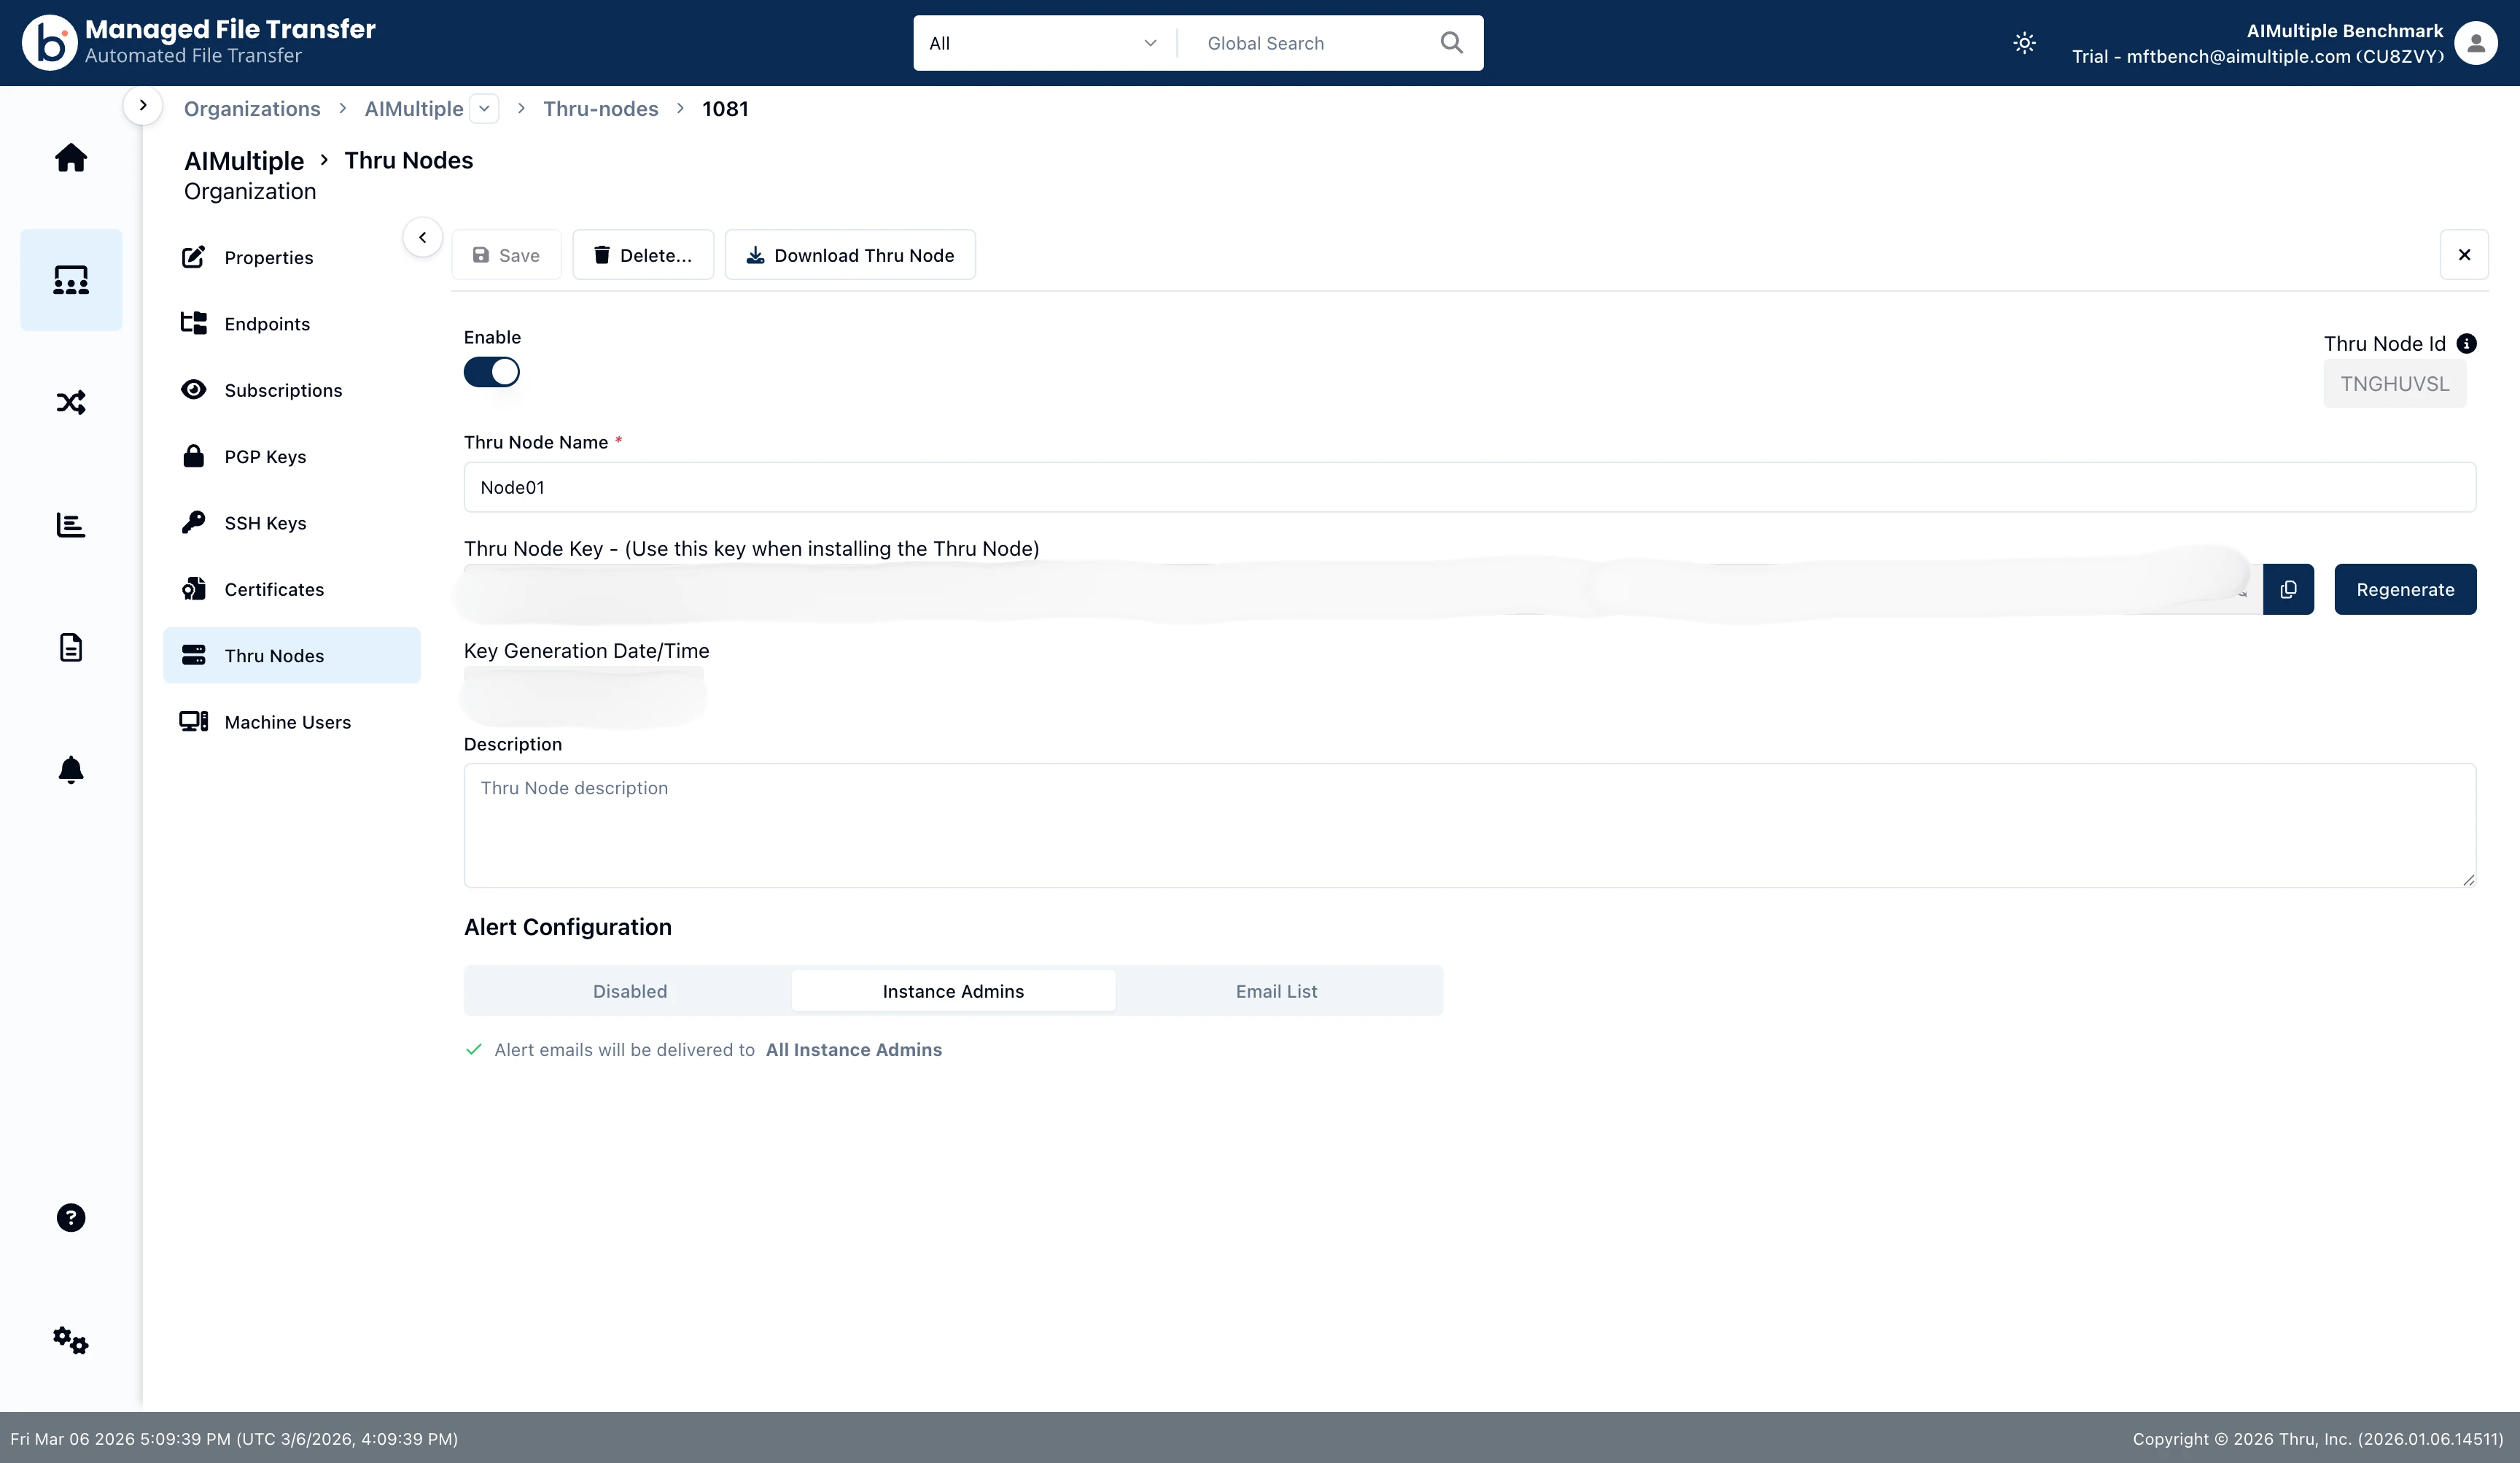Viewport: 2520px width, 1463px height.
Task: Select the Disabled alert option
Action: coord(630,991)
